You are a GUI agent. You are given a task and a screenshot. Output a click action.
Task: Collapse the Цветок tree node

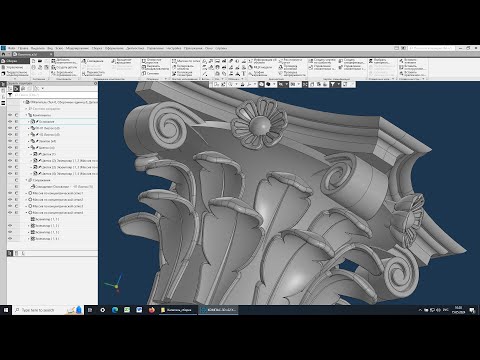tap(29, 147)
